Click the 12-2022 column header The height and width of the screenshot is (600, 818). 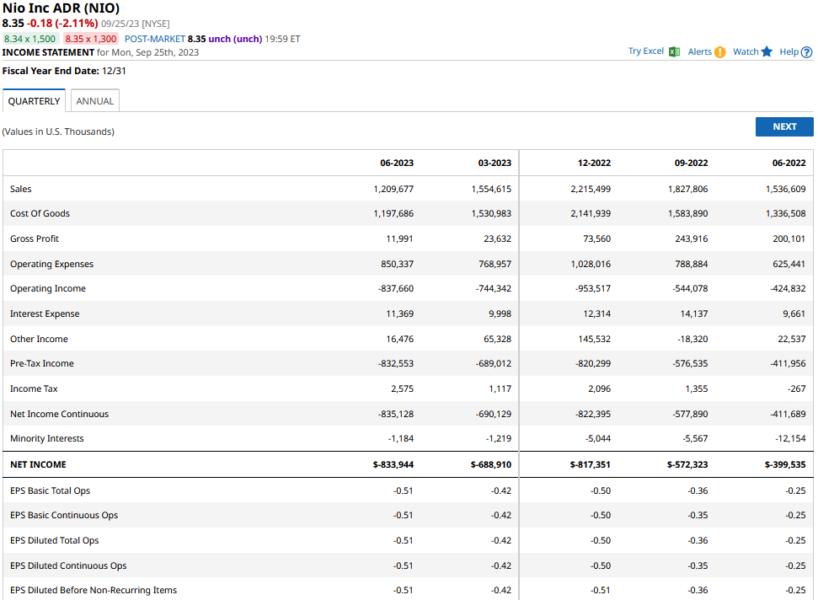coord(593,163)
